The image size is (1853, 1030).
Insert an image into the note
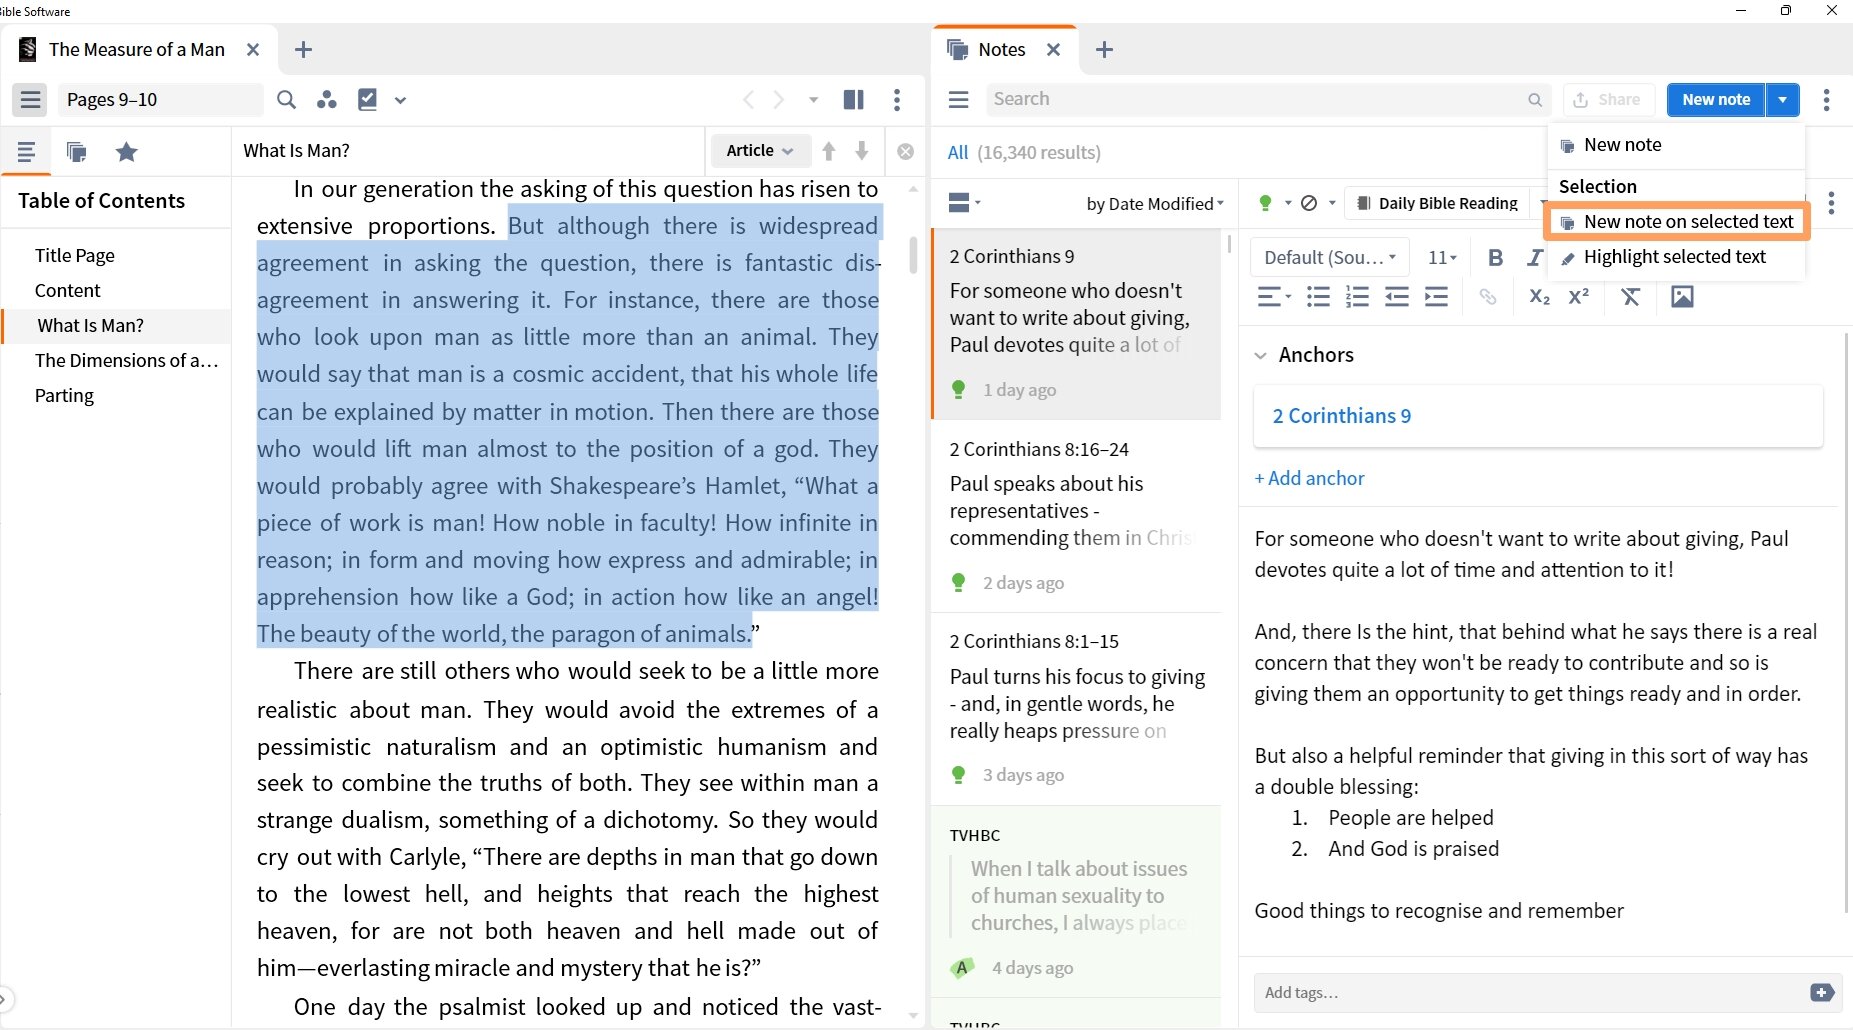[1683, 296]
